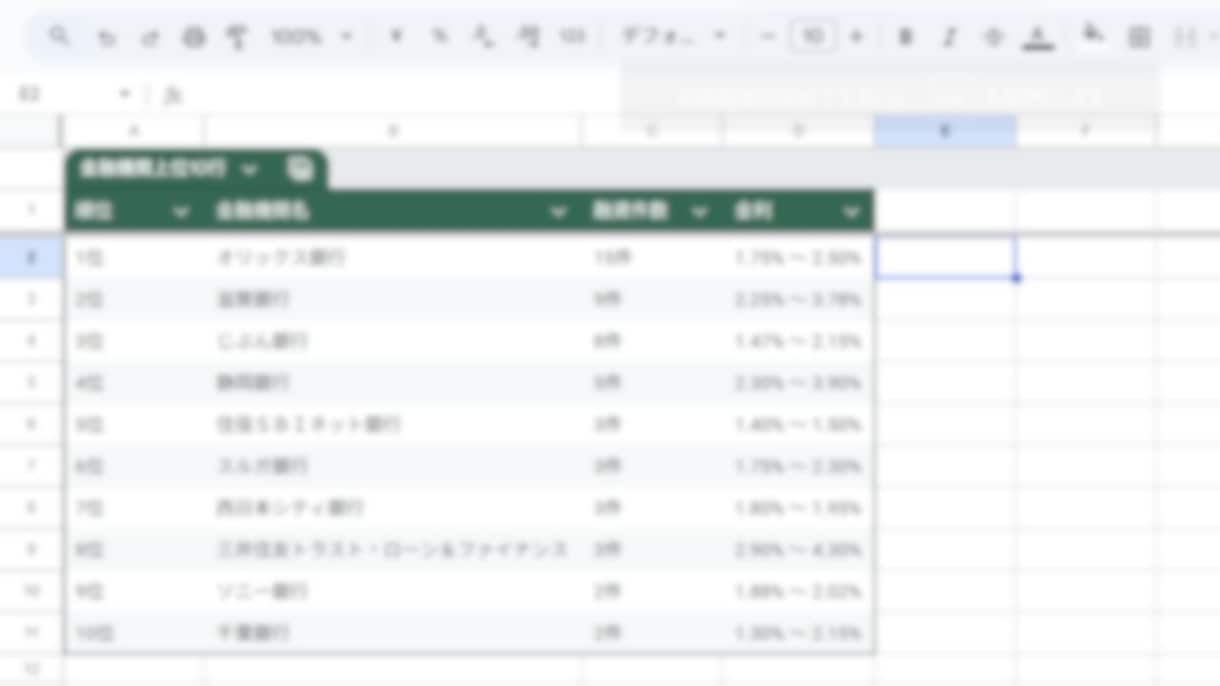Select the cell オリックス銀行
The image size is (1220, 686).
(x=393, y=257)
